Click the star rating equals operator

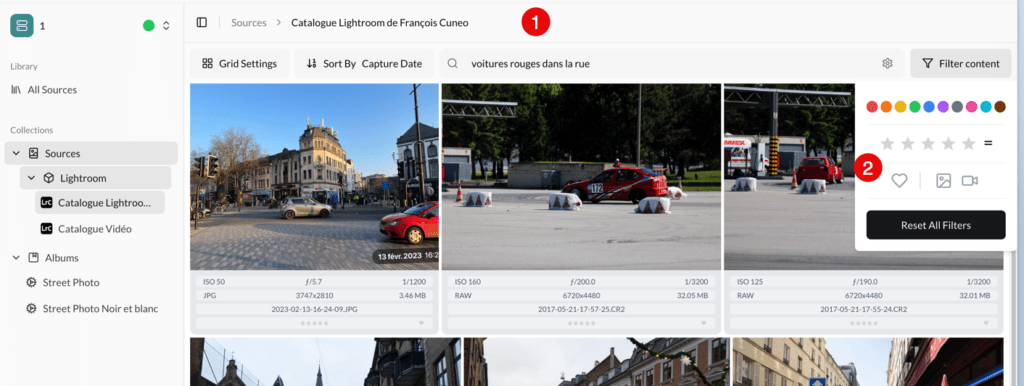coord(988,144)
